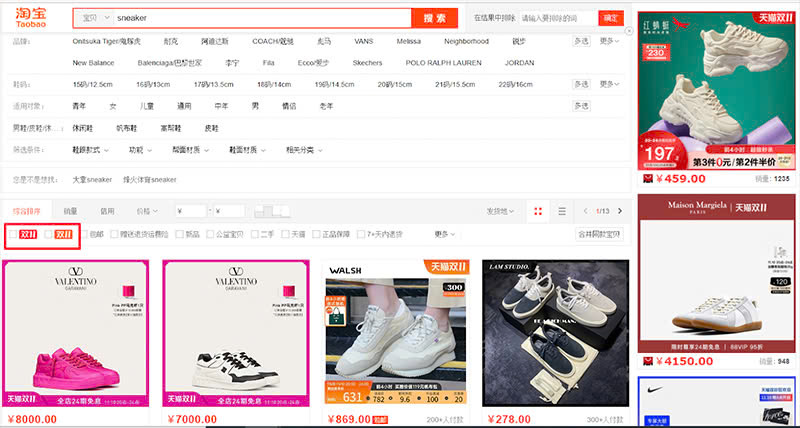The width and height of the screenshot is (800, 428).
Task: Click the exclude-keyword input field
Action: (558, 18)
